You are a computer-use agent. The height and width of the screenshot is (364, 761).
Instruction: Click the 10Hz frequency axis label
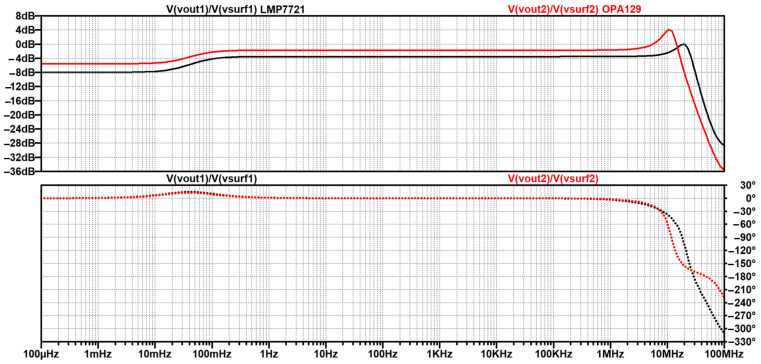326,353
